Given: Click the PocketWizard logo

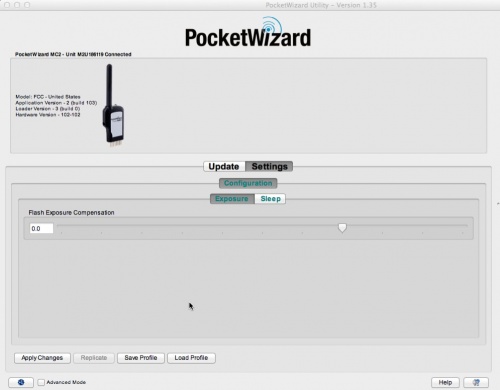Looking at the screenshot, I should pyautogui.click(x=248, y=33).
